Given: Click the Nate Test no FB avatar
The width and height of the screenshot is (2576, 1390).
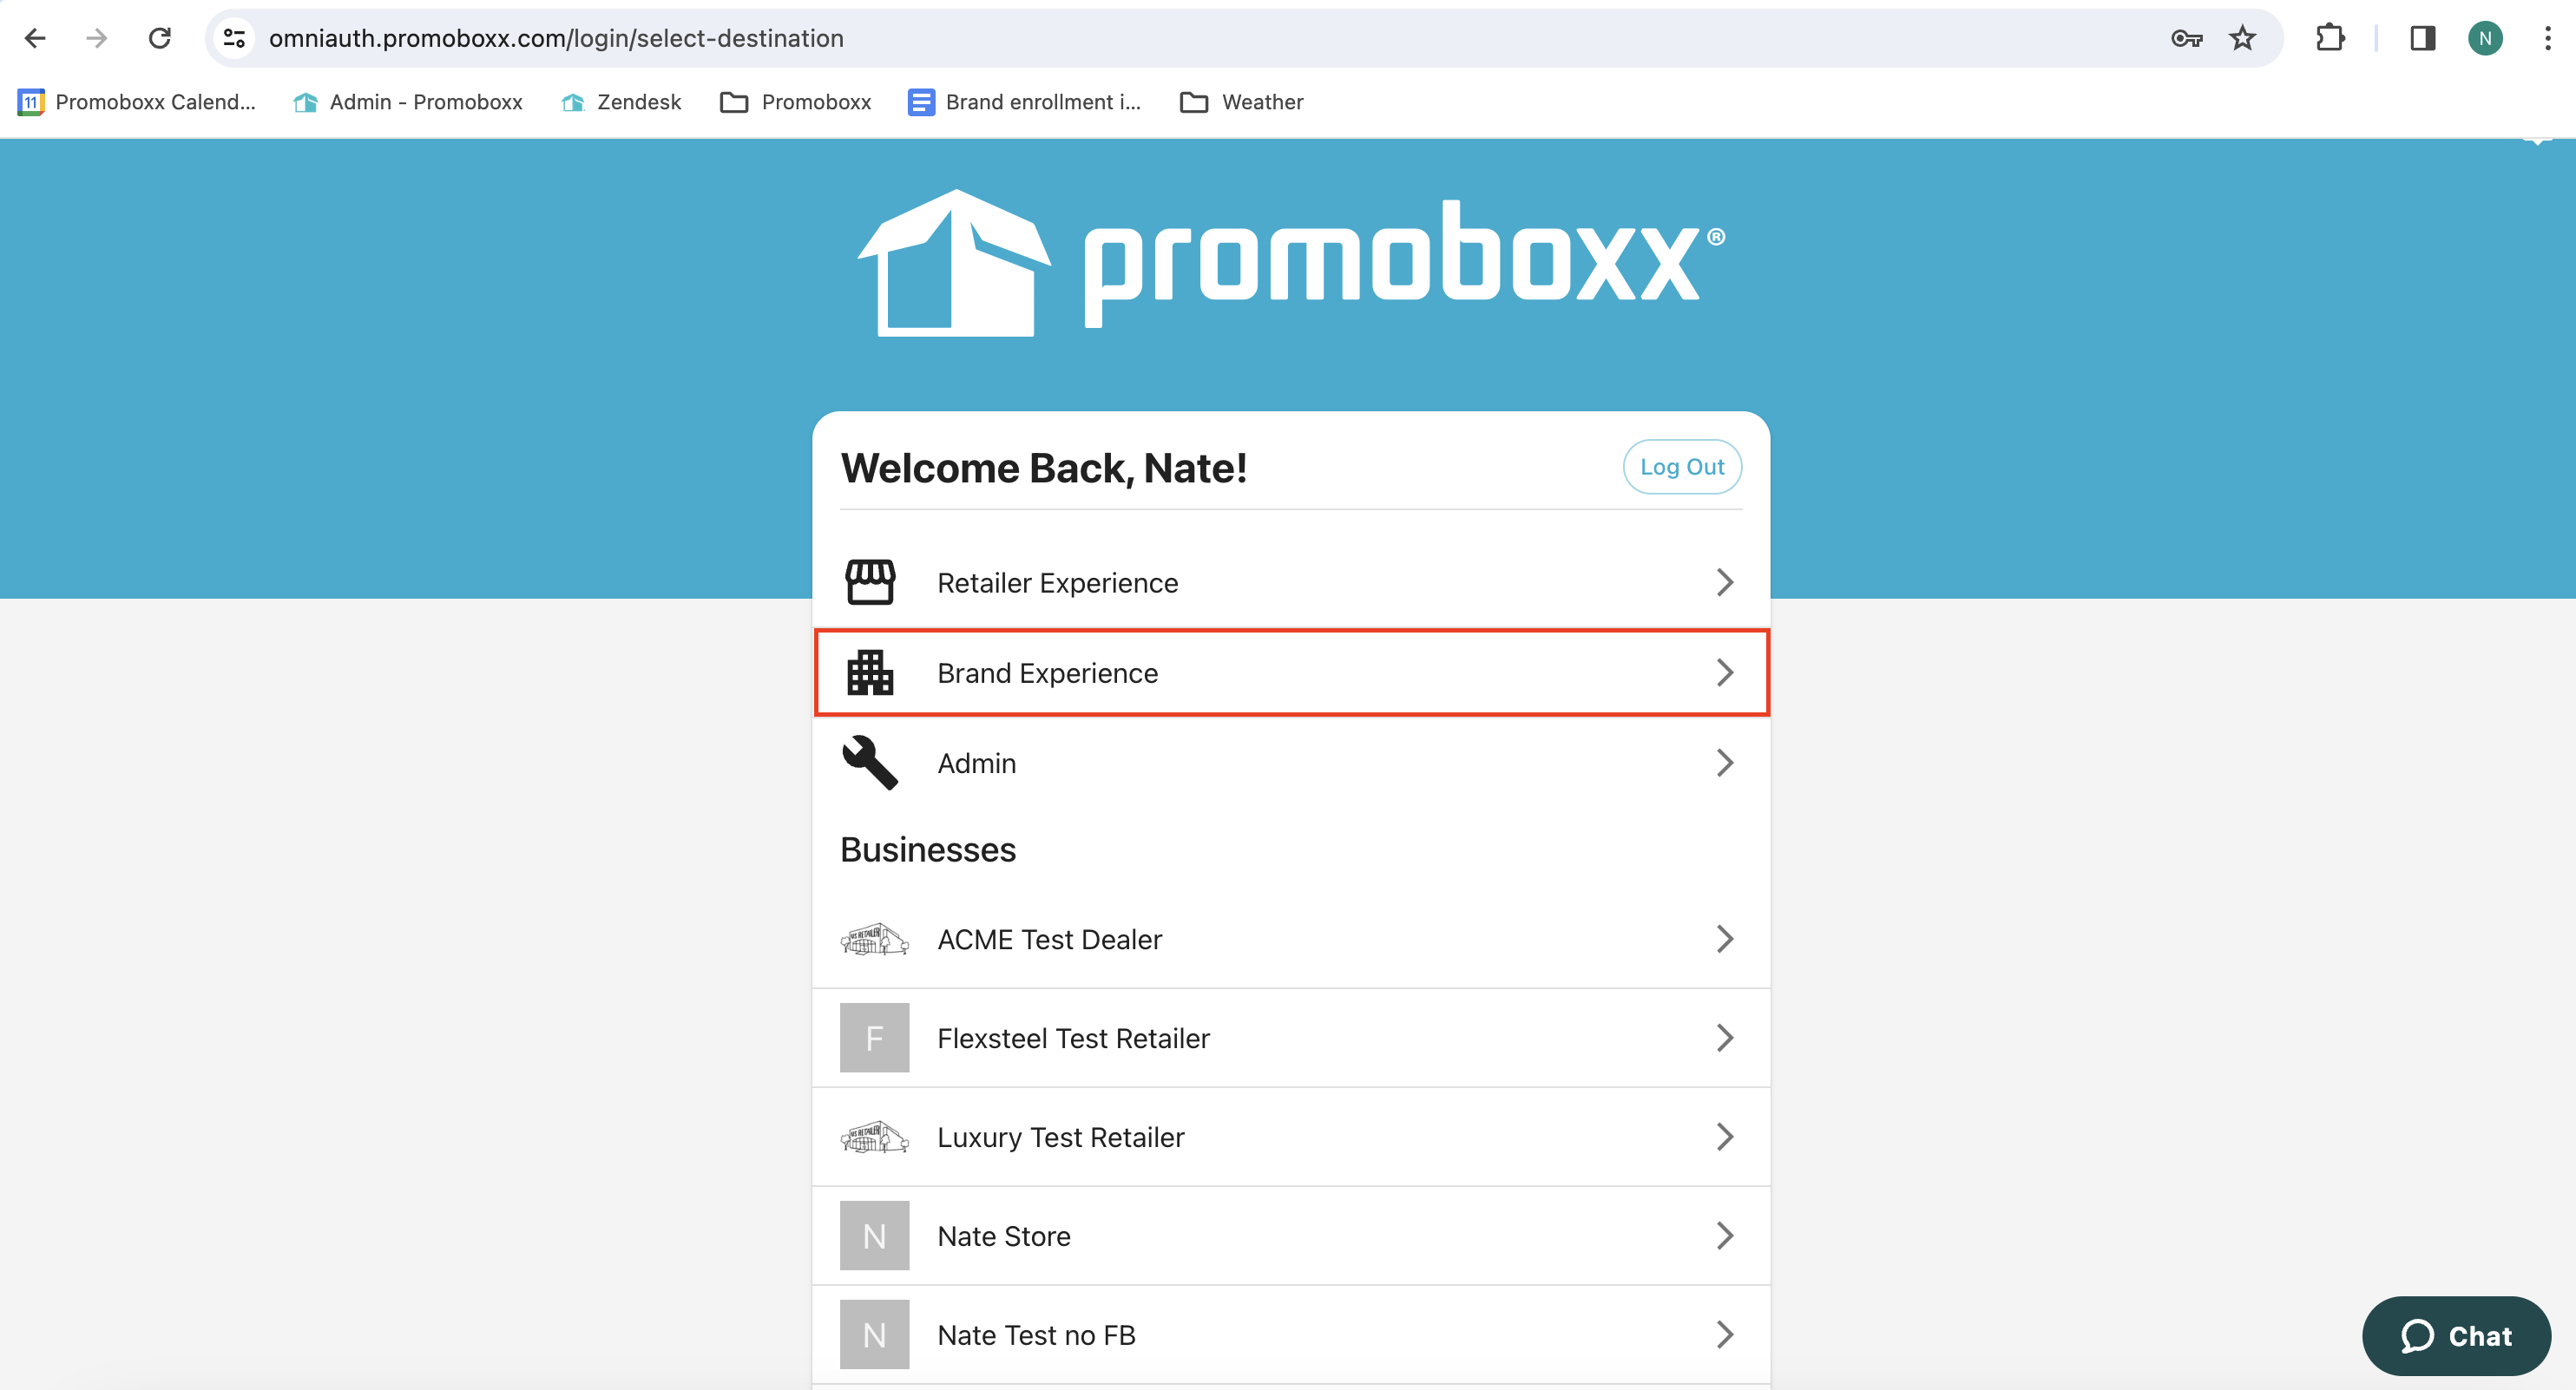Looking at the screenshot, I should 874,1335.
